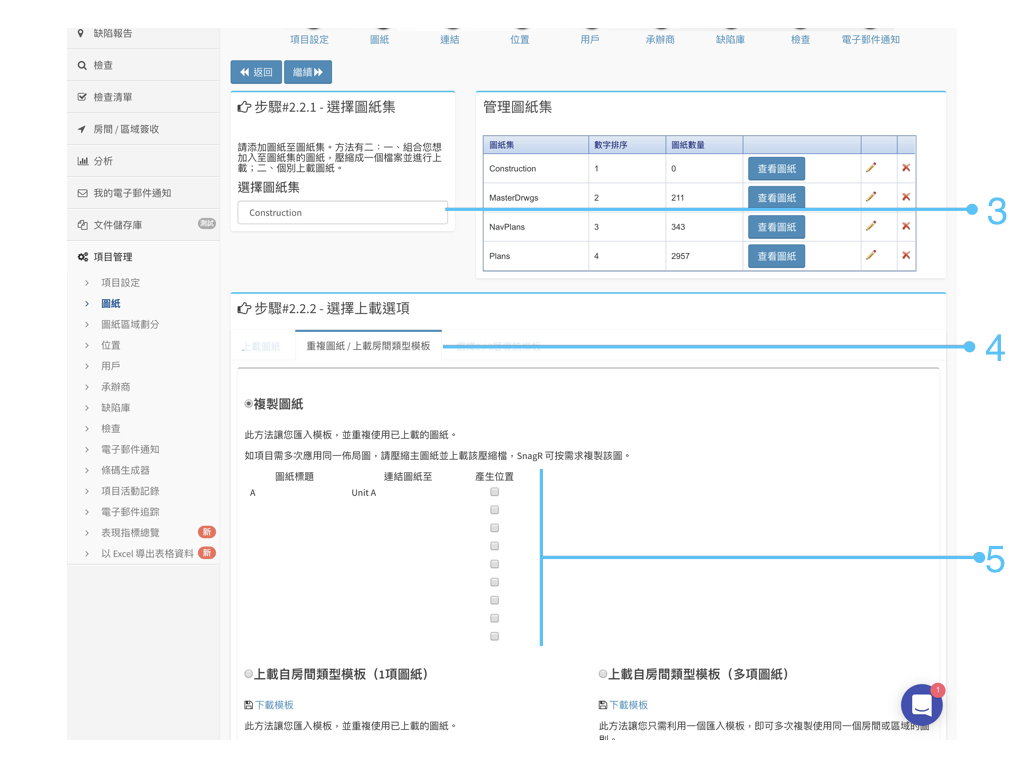View drawings for the Construction set
Screen dimensions: 1024x768
pos(776,168)
